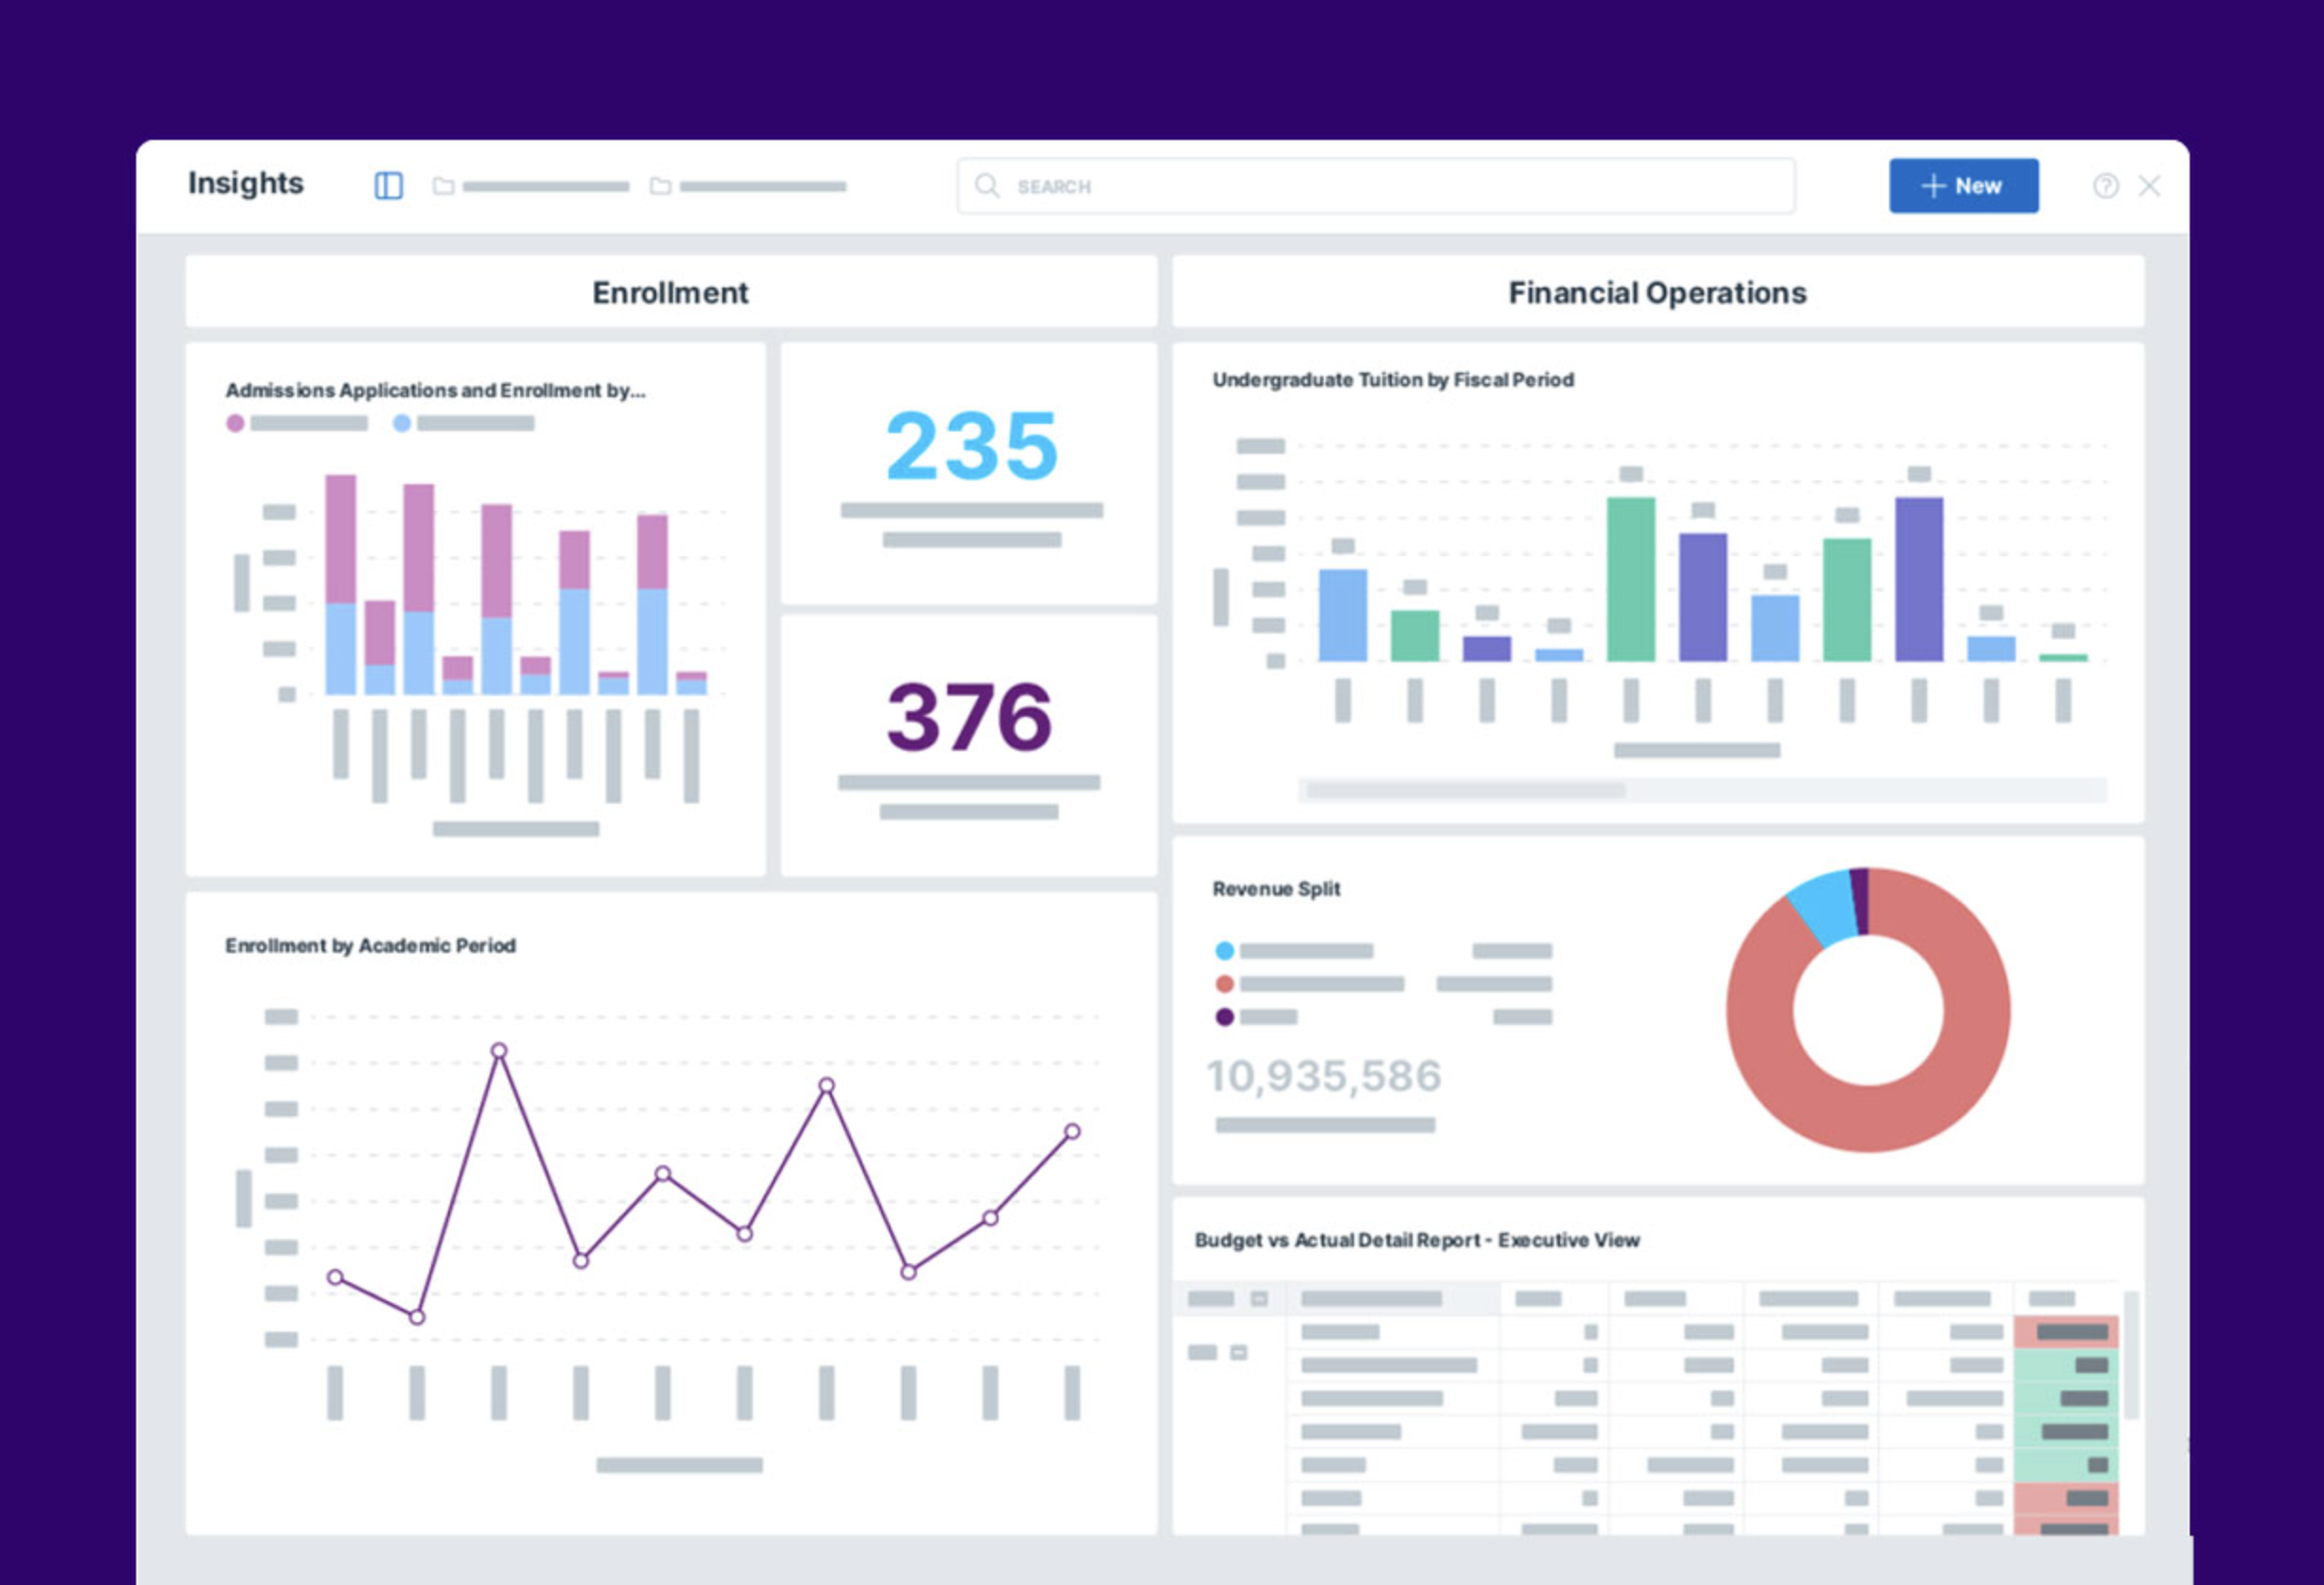Select the Enrollment section header
This screenshot has height=1585, width=2324.
[670, 292]
